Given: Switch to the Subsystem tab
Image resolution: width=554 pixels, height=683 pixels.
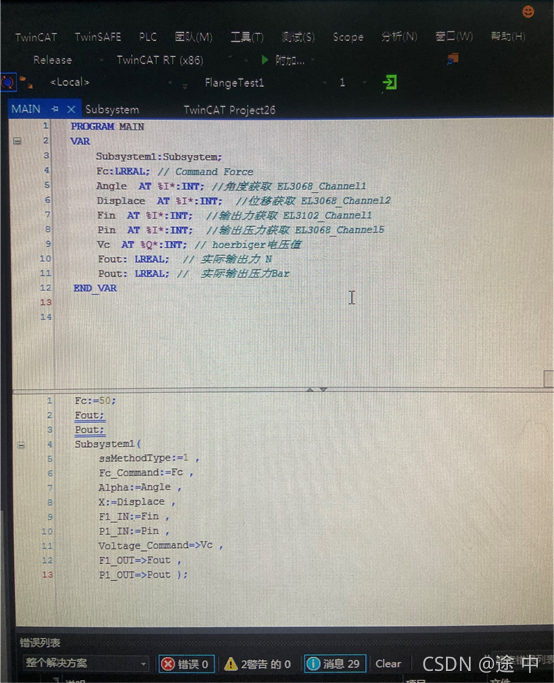Looking at the screenshot, I should [112, 110].
